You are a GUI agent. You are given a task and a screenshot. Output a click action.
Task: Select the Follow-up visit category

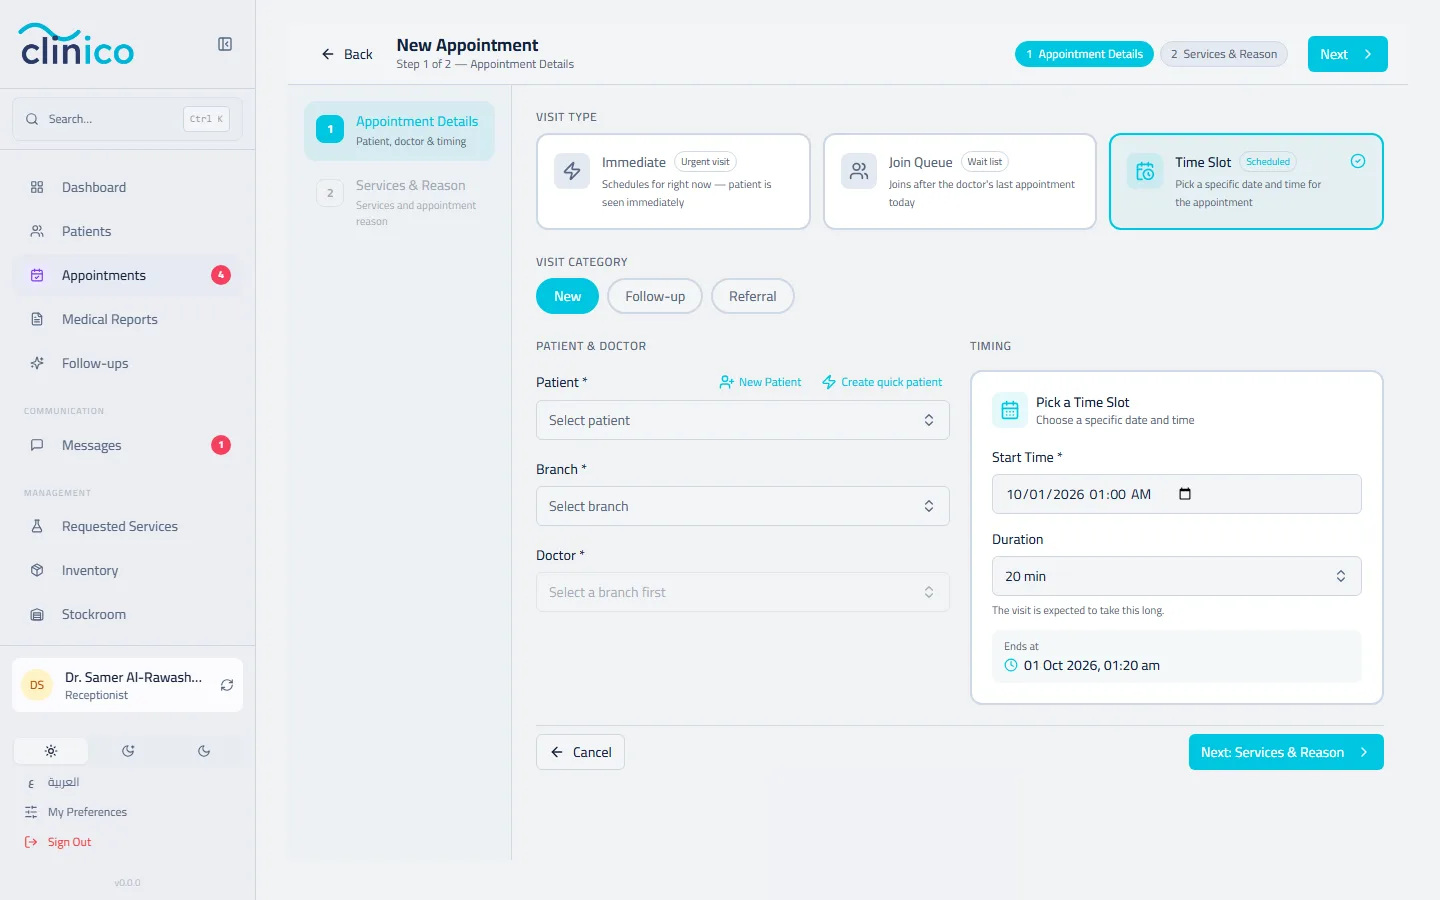[x=655, y=296]
